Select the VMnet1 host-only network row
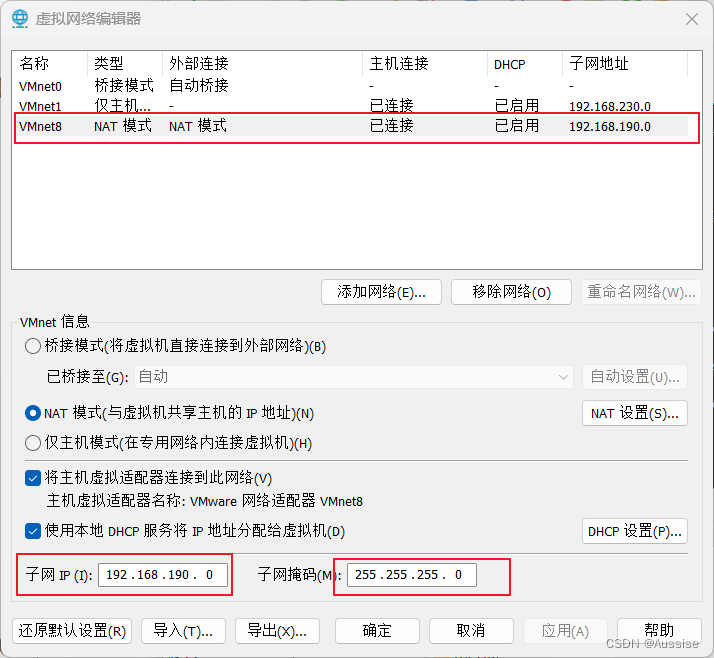This screenshot has width=714, height=658. tap(200, 105)
